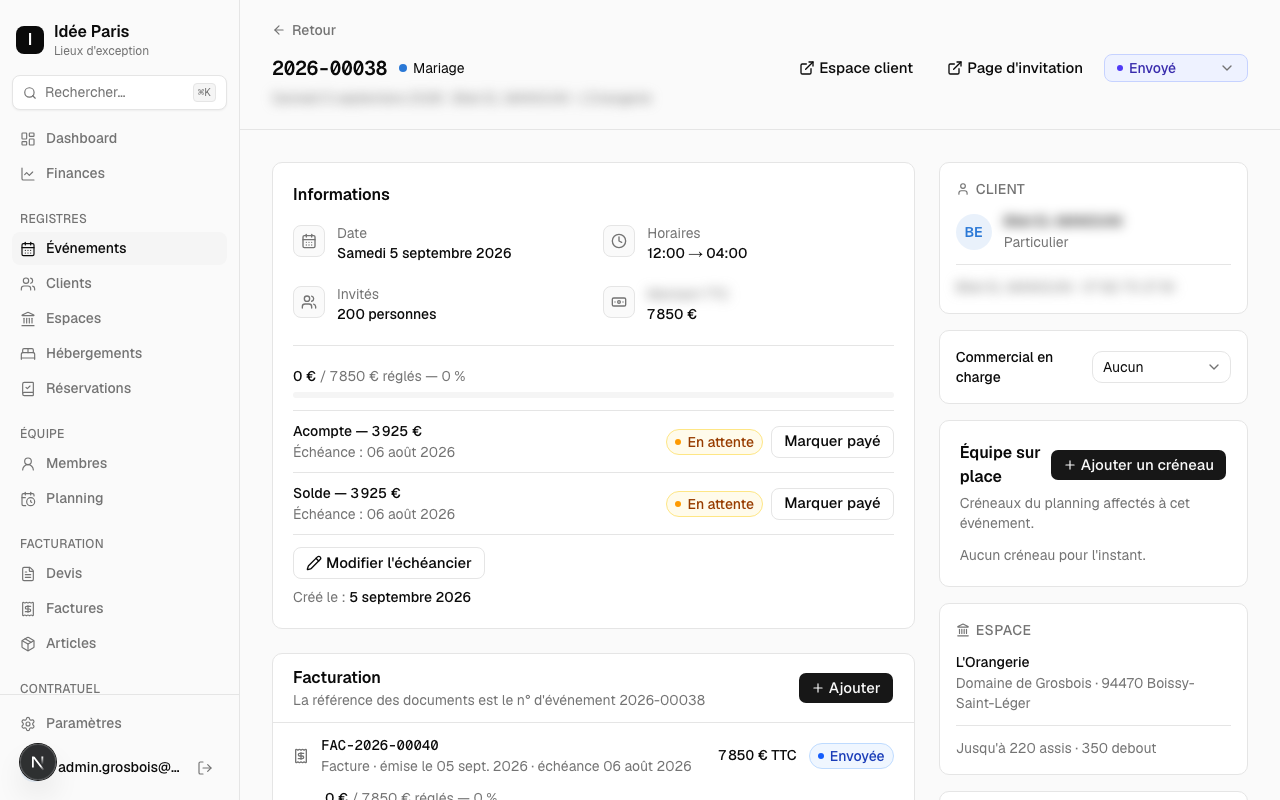
Task: Mark the Acompte 3925 € as paid
Action: tap(832, 441)
